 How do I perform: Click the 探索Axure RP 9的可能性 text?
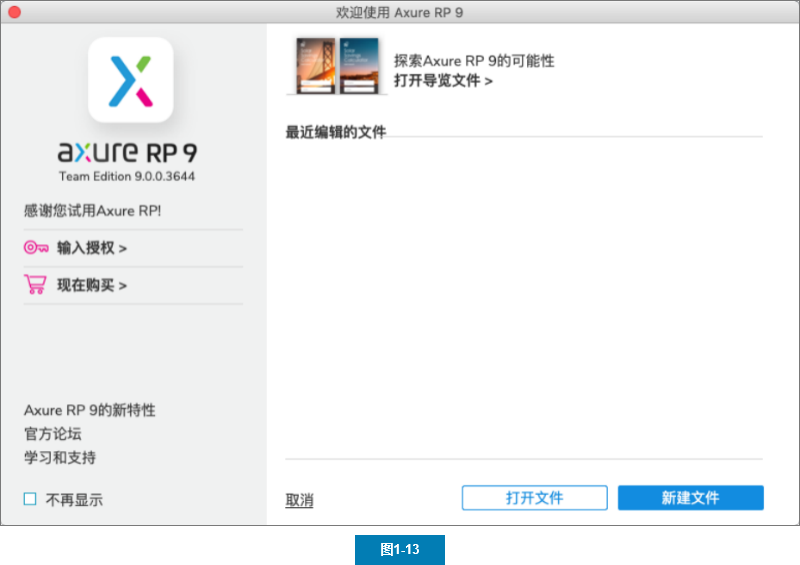[474, 61]
